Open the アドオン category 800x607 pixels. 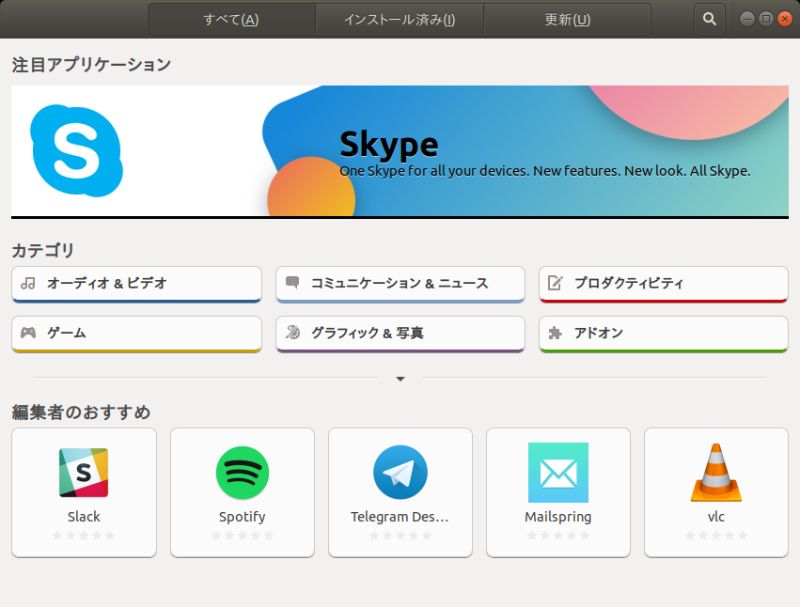(664, 334)
